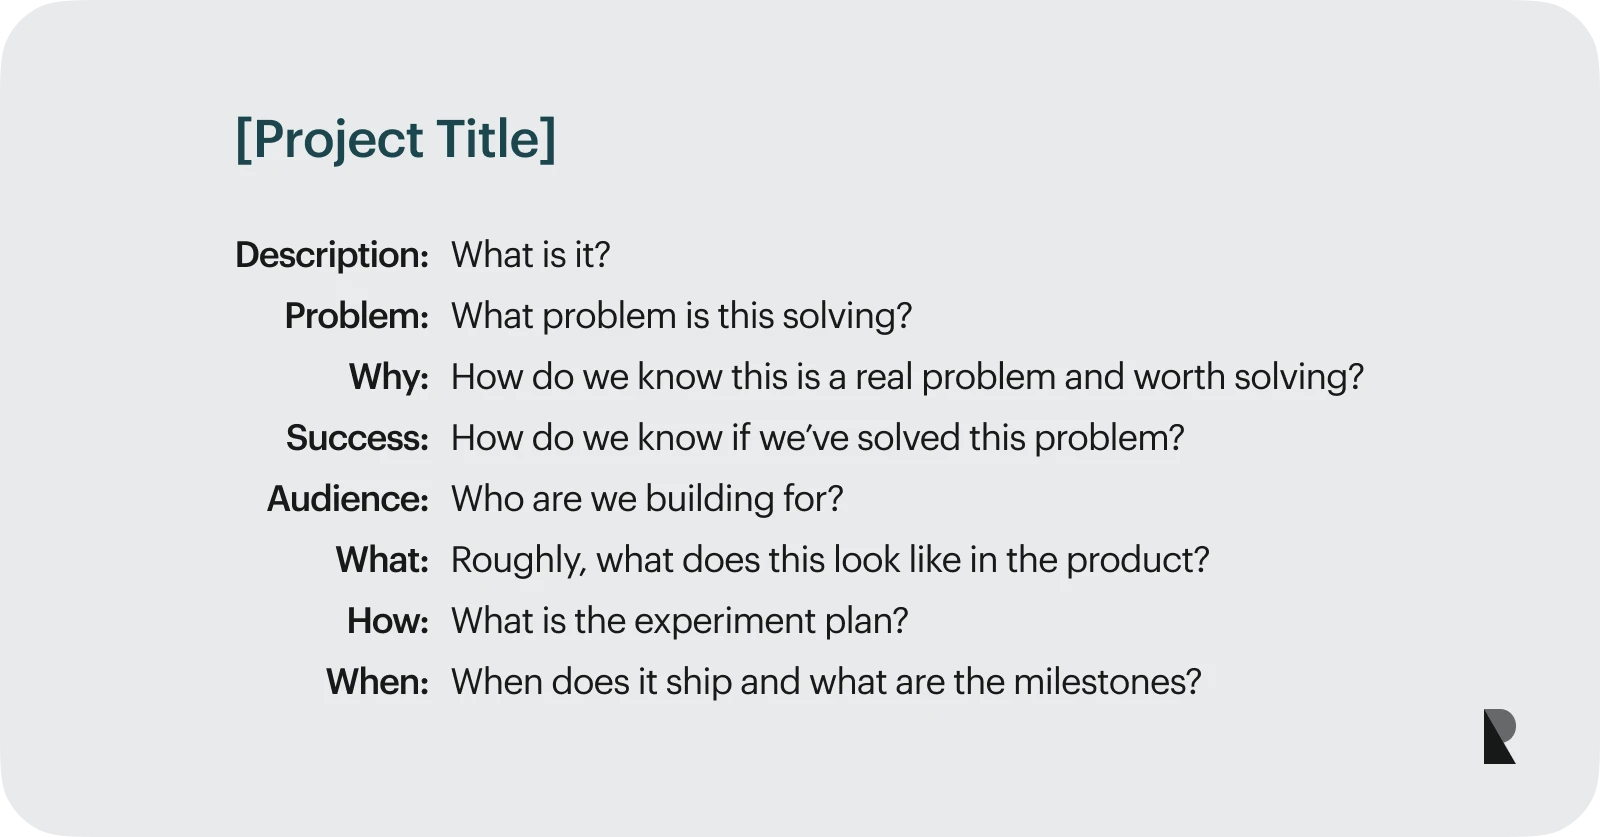Select the What: label
This screenshot has width=1600, height=837.
[x=381, y=560]
